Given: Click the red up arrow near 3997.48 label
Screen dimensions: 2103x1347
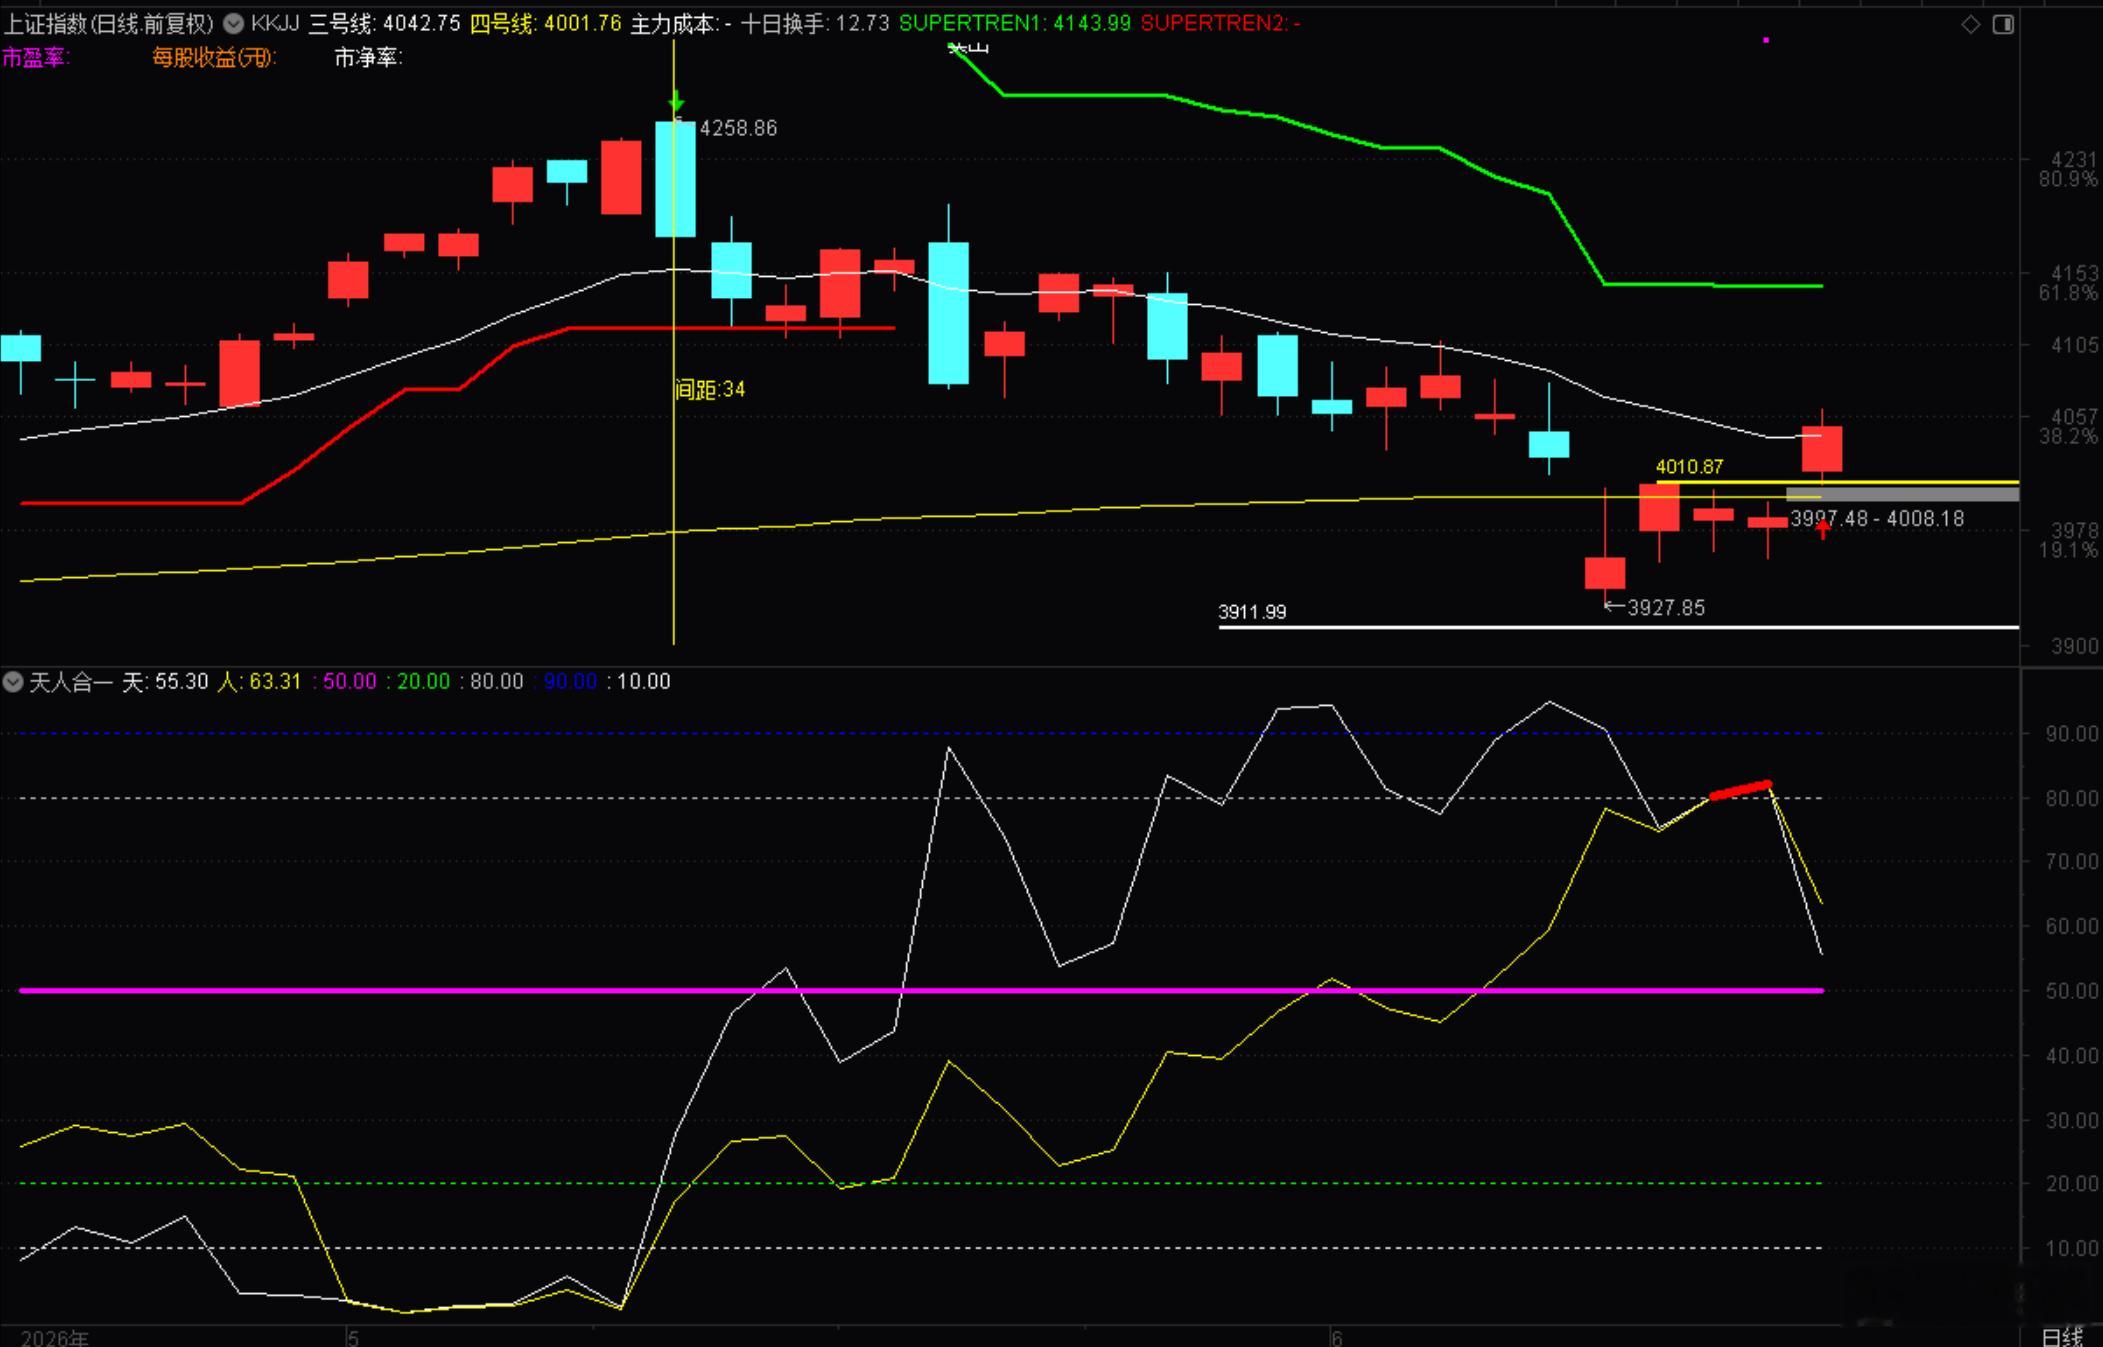Looking at the screenshot, I should (1823, 528).
